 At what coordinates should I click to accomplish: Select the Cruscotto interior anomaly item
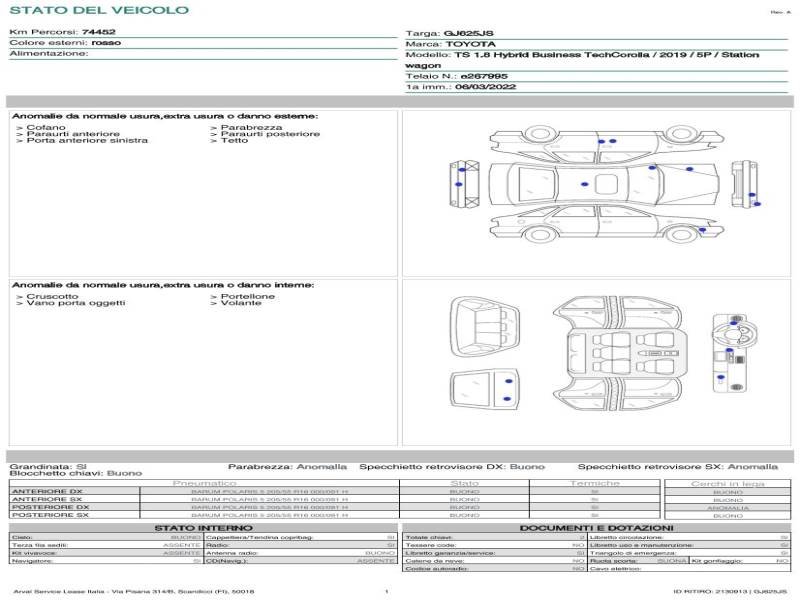(52, 297)
